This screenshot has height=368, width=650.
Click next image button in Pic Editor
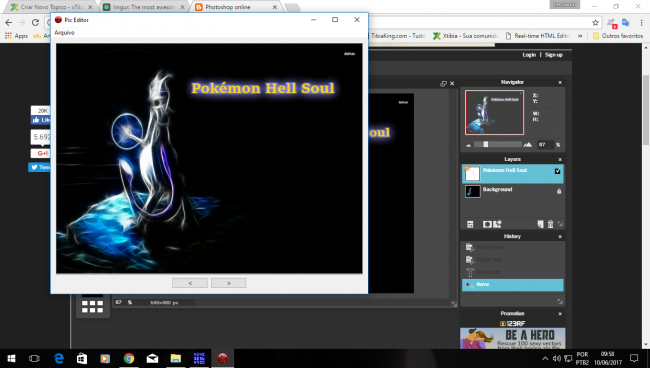tap(228, 283)
